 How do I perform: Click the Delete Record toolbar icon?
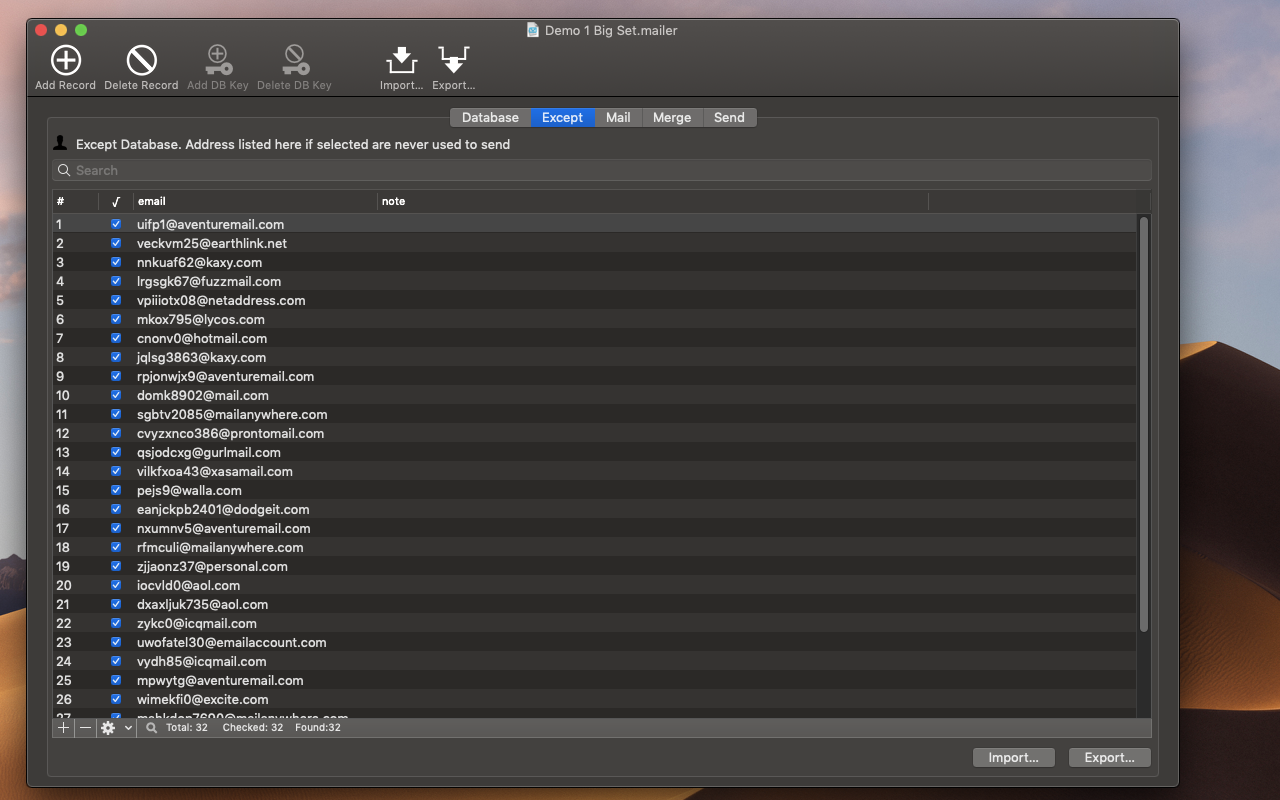pyautogui.click(x=141, y=61)
